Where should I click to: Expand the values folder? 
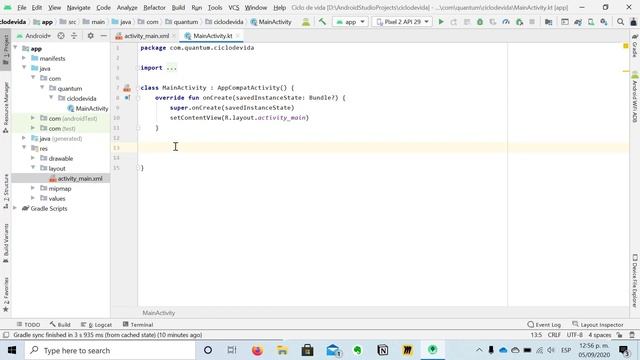click(x=33, y=198)
